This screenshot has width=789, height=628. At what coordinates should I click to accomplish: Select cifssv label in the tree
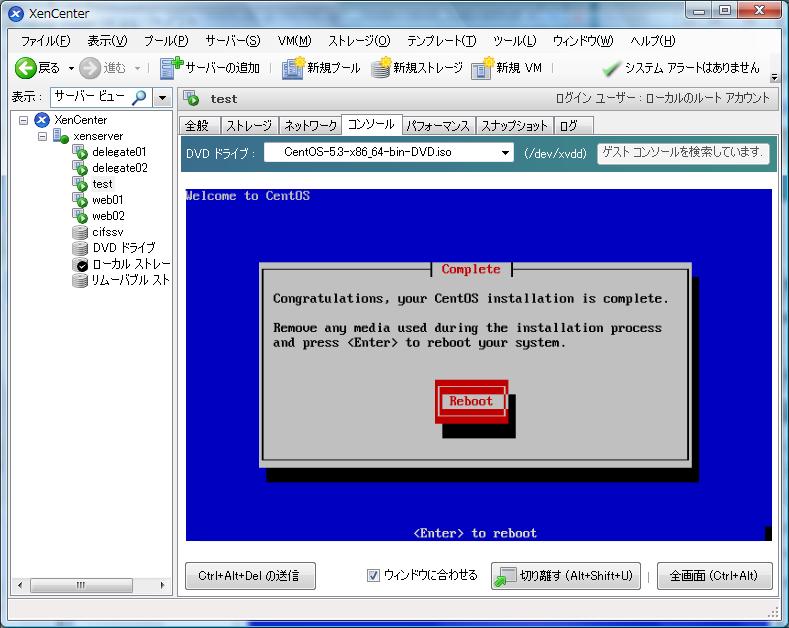click(108, 232)
